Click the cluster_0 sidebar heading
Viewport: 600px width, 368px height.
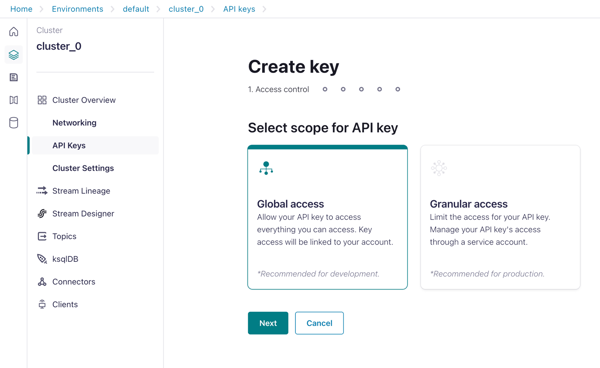coord(59,46)
